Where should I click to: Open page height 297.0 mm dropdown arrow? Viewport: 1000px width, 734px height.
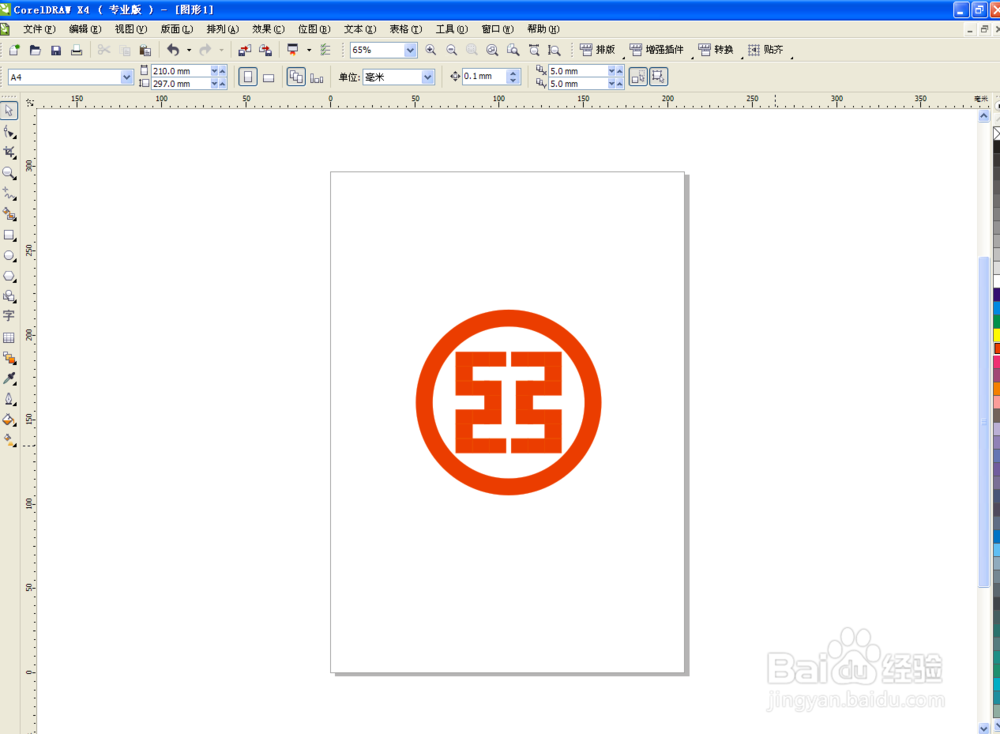click(214, 84)
